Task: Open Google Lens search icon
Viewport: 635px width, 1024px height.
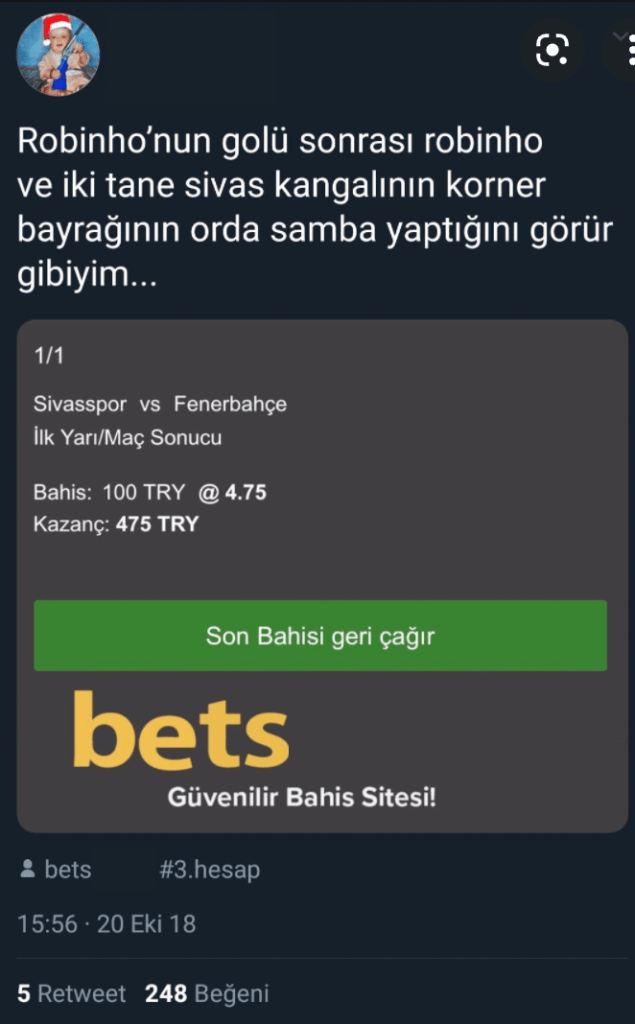Action: 552,49
